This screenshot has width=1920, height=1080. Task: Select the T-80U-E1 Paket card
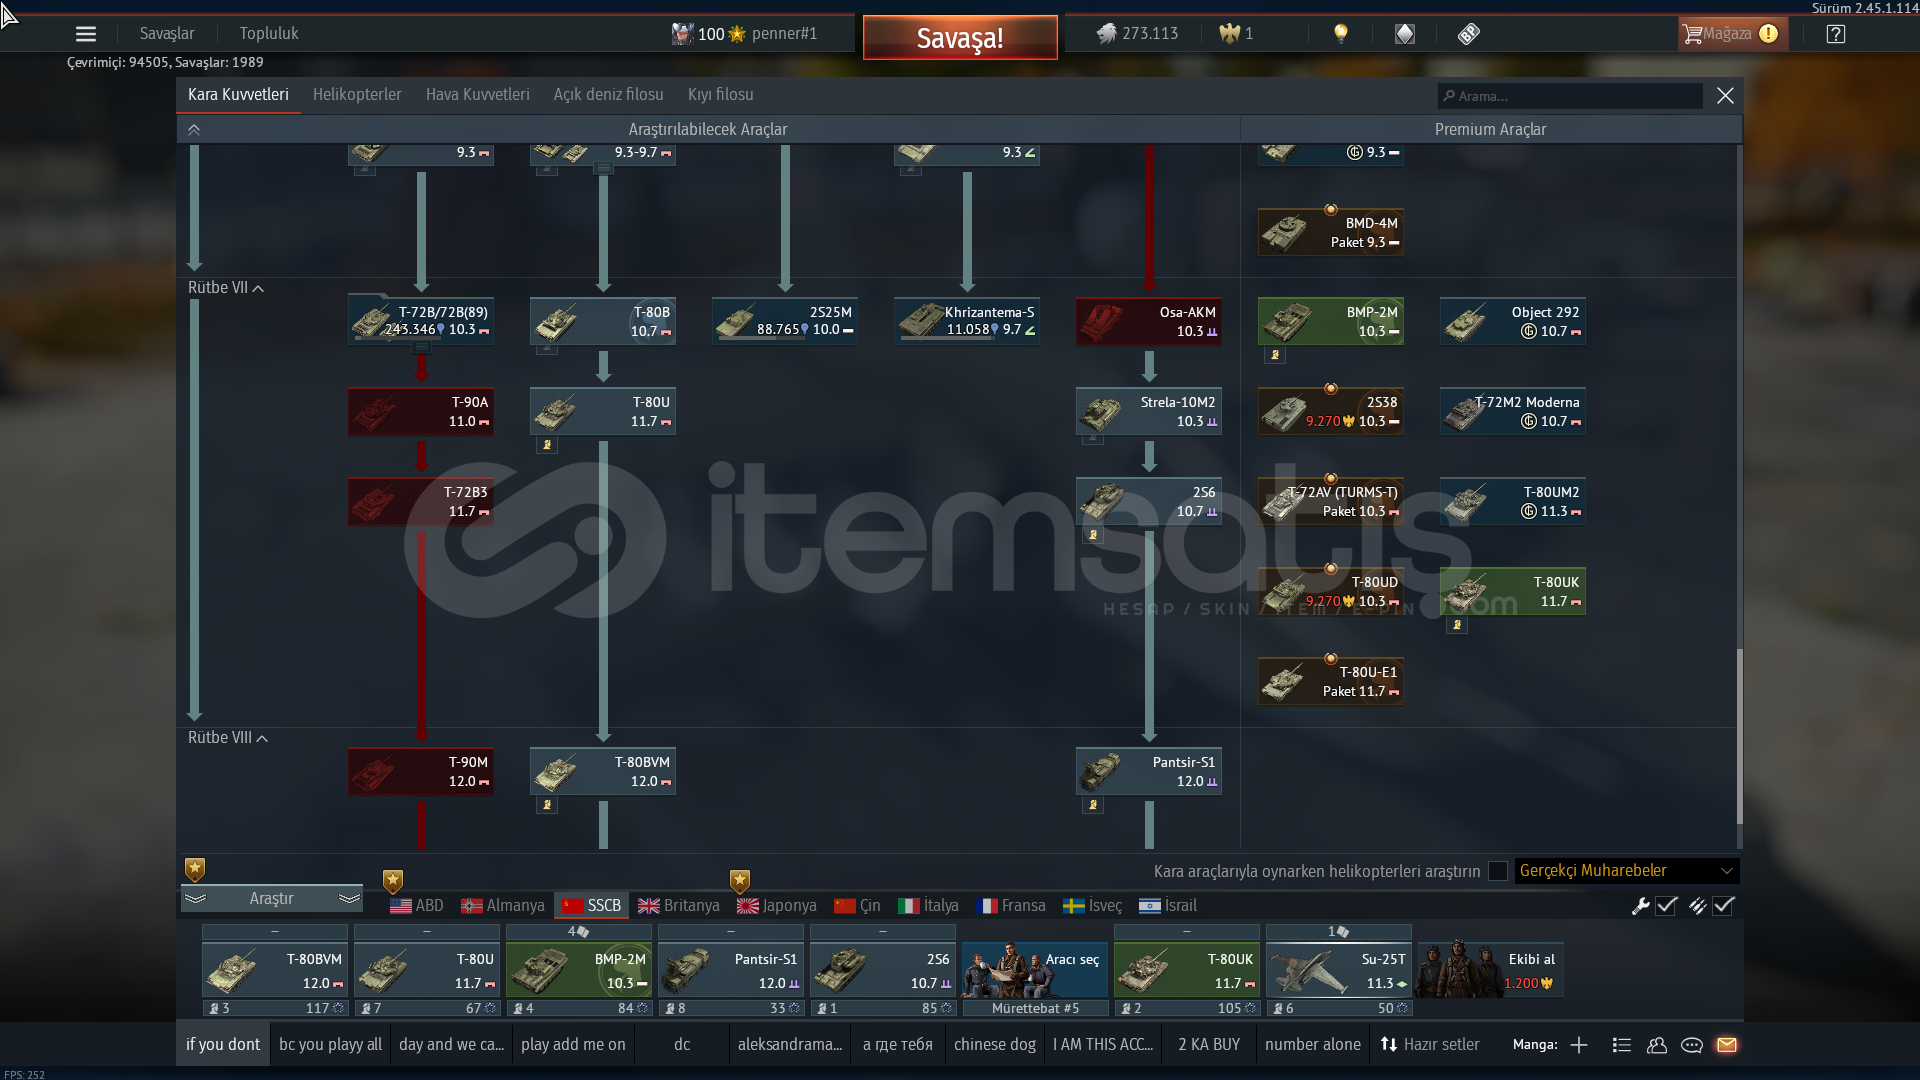[1331, 681]
